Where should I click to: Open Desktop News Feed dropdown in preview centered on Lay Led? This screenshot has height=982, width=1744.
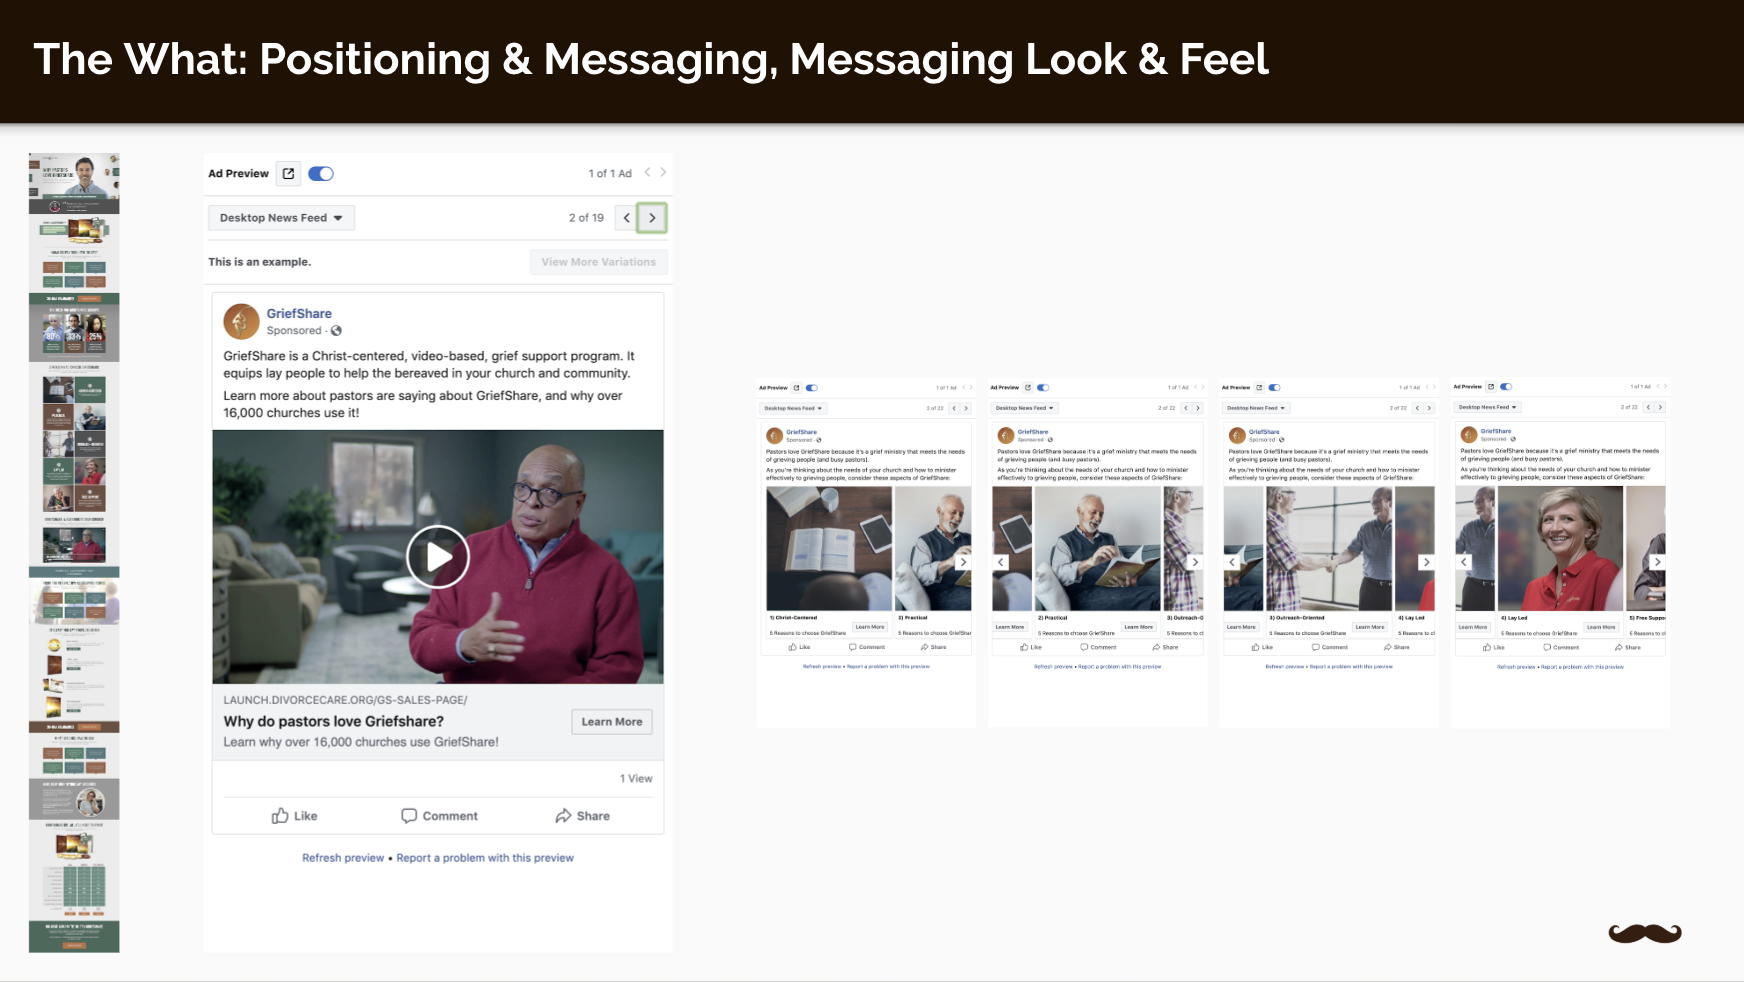coord(1487,407)
